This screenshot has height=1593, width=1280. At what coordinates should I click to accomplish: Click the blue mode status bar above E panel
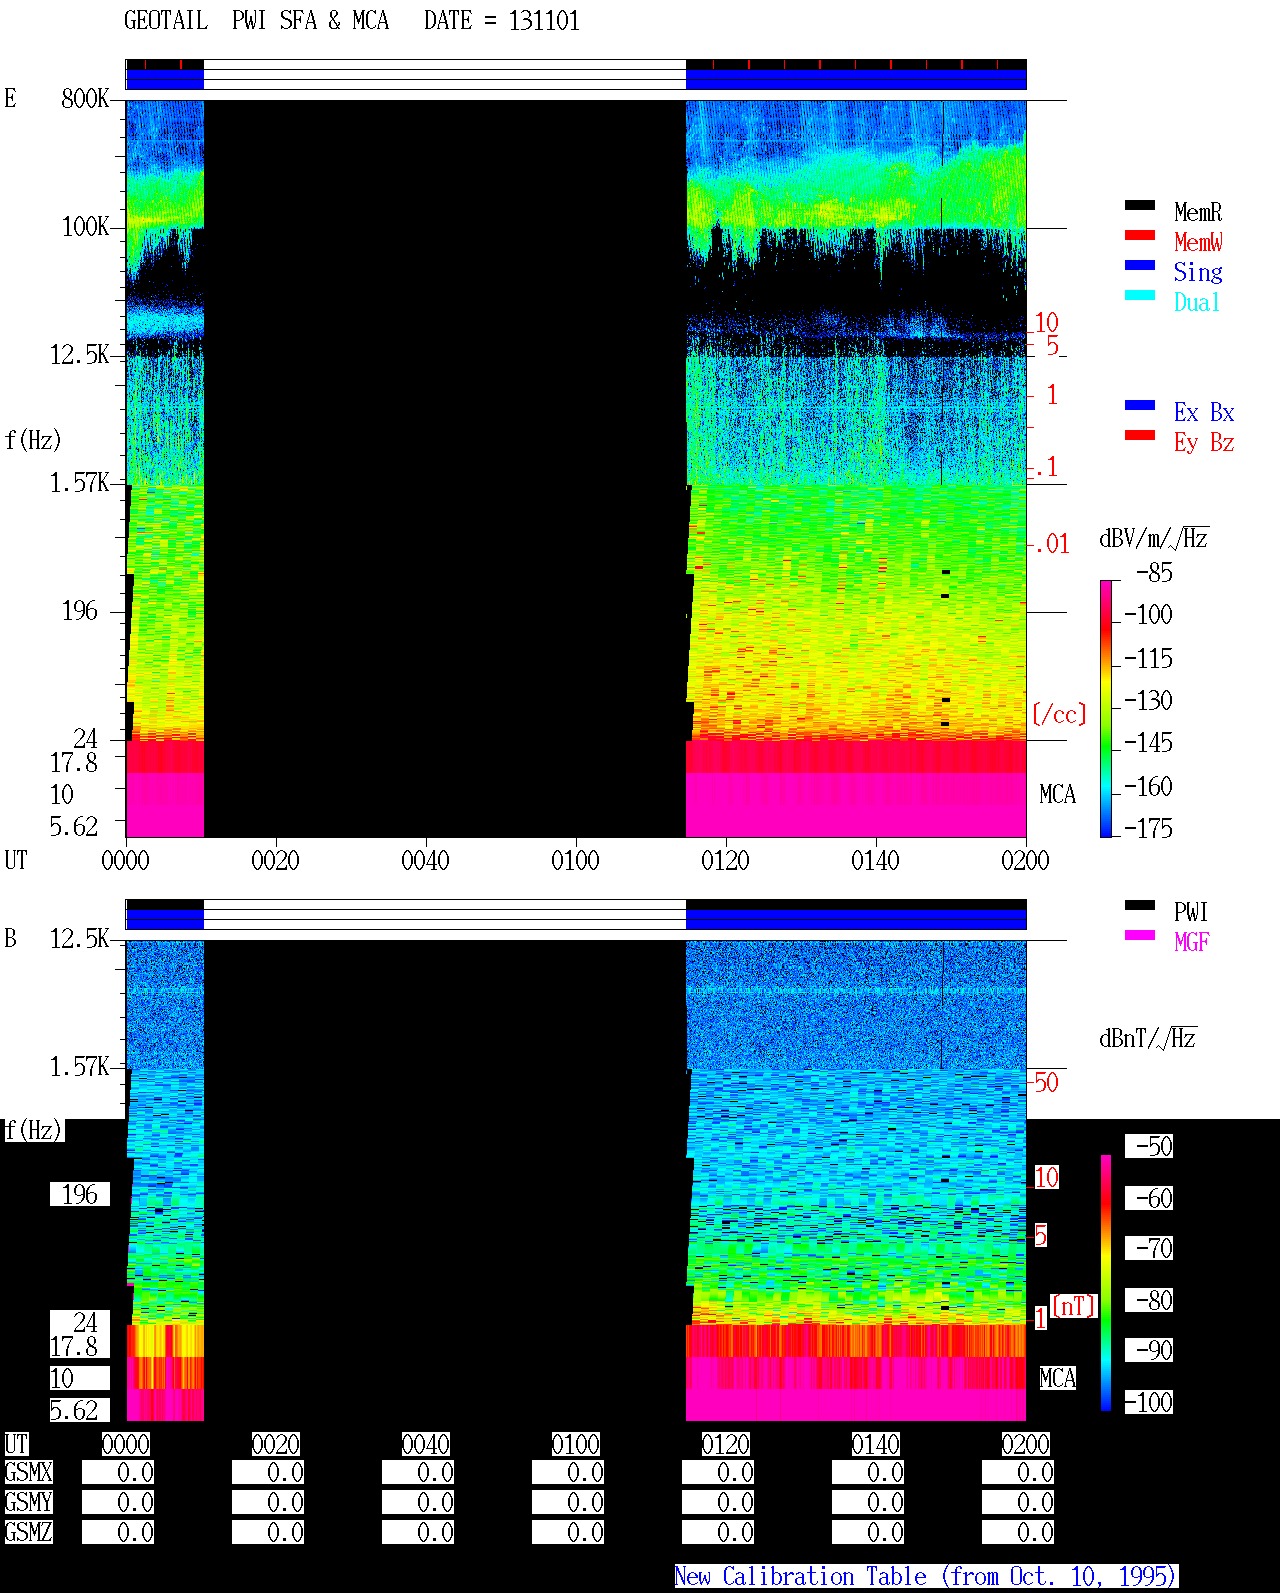coord(856,78)
